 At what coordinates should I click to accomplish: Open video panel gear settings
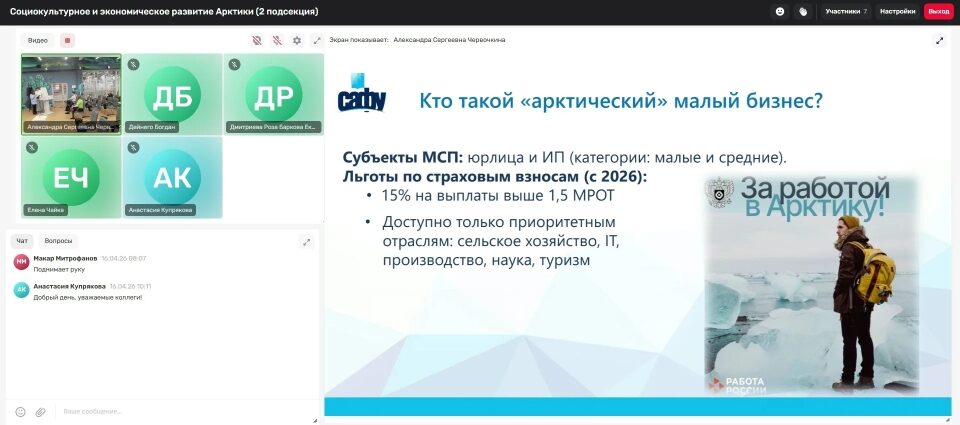[296, 40]
